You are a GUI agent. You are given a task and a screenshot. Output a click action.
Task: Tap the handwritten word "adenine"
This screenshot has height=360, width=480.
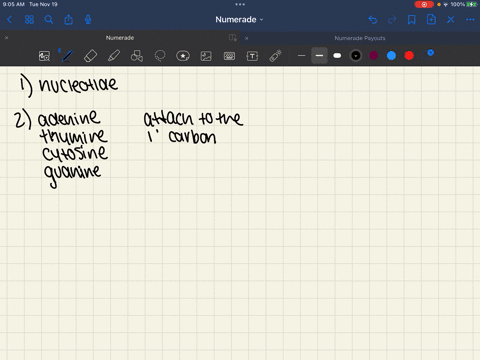coord(69,118)
